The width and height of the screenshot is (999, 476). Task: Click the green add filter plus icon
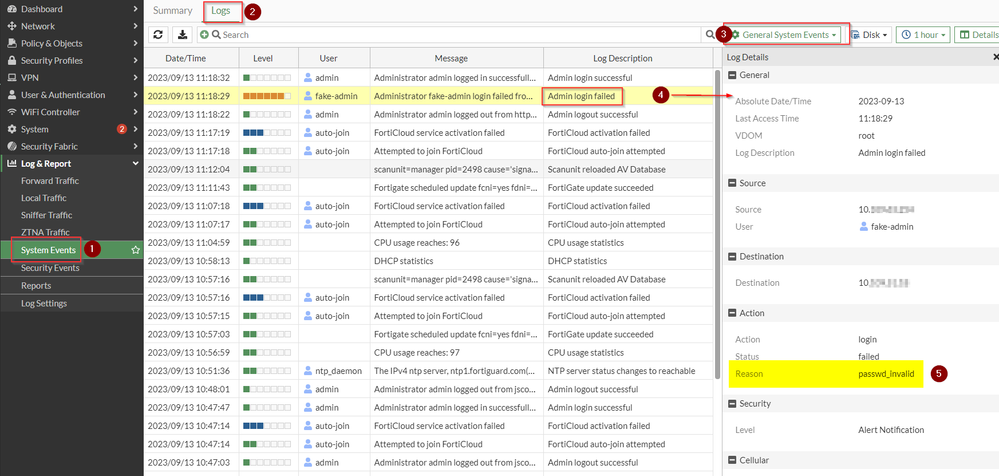click(x=205, y=35)
